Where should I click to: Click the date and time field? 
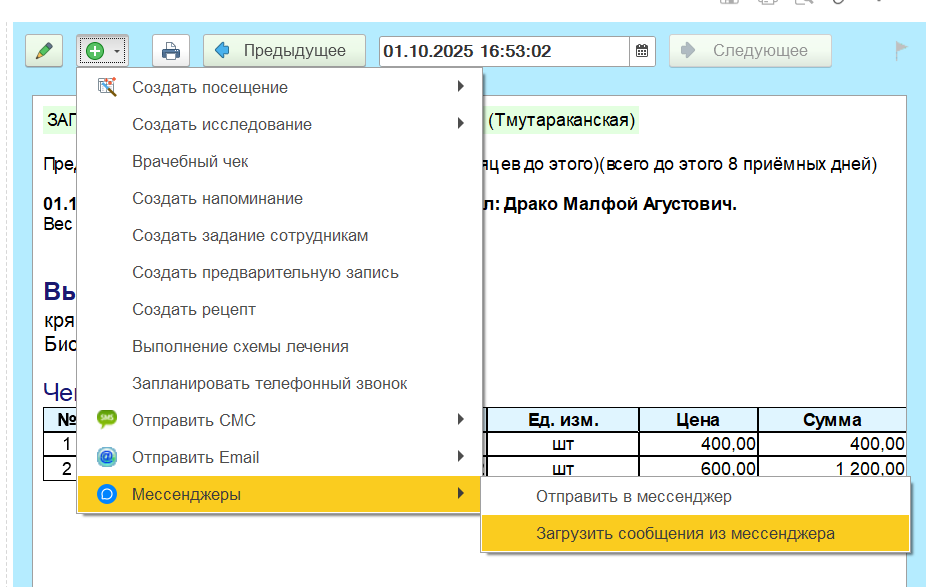(x=504, y=51)
